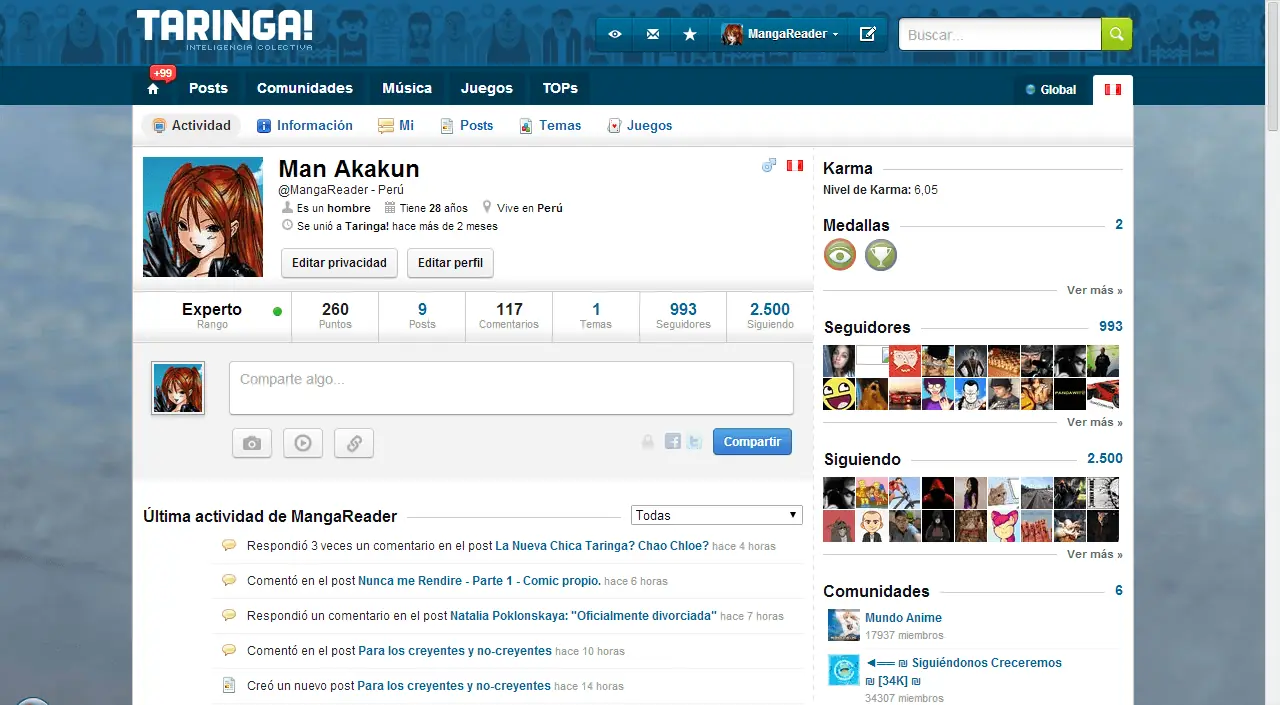Click Ver más under Medallas
This screenshot has width=1280, height=705.
tap(1094, 290)
